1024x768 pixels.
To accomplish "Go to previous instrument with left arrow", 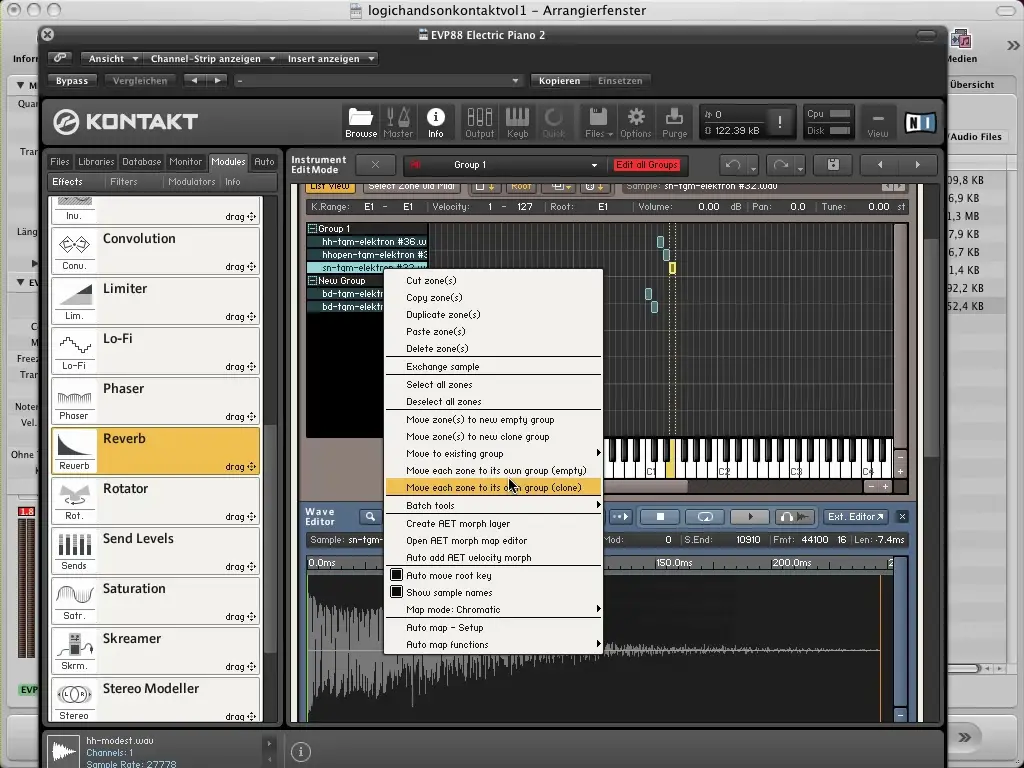I will click(x=880, y=165).
